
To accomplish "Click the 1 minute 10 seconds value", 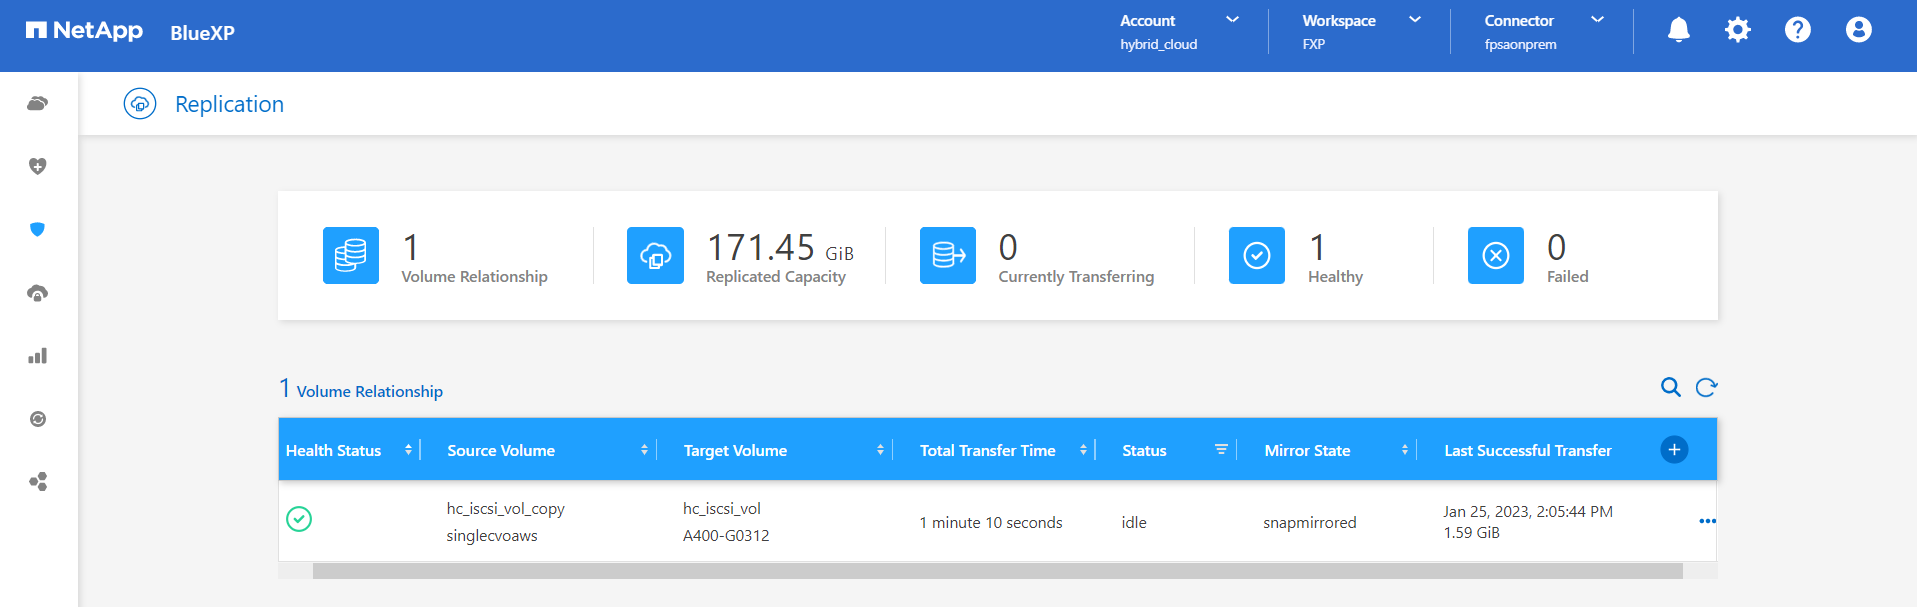I will click(x=991, y=523).
